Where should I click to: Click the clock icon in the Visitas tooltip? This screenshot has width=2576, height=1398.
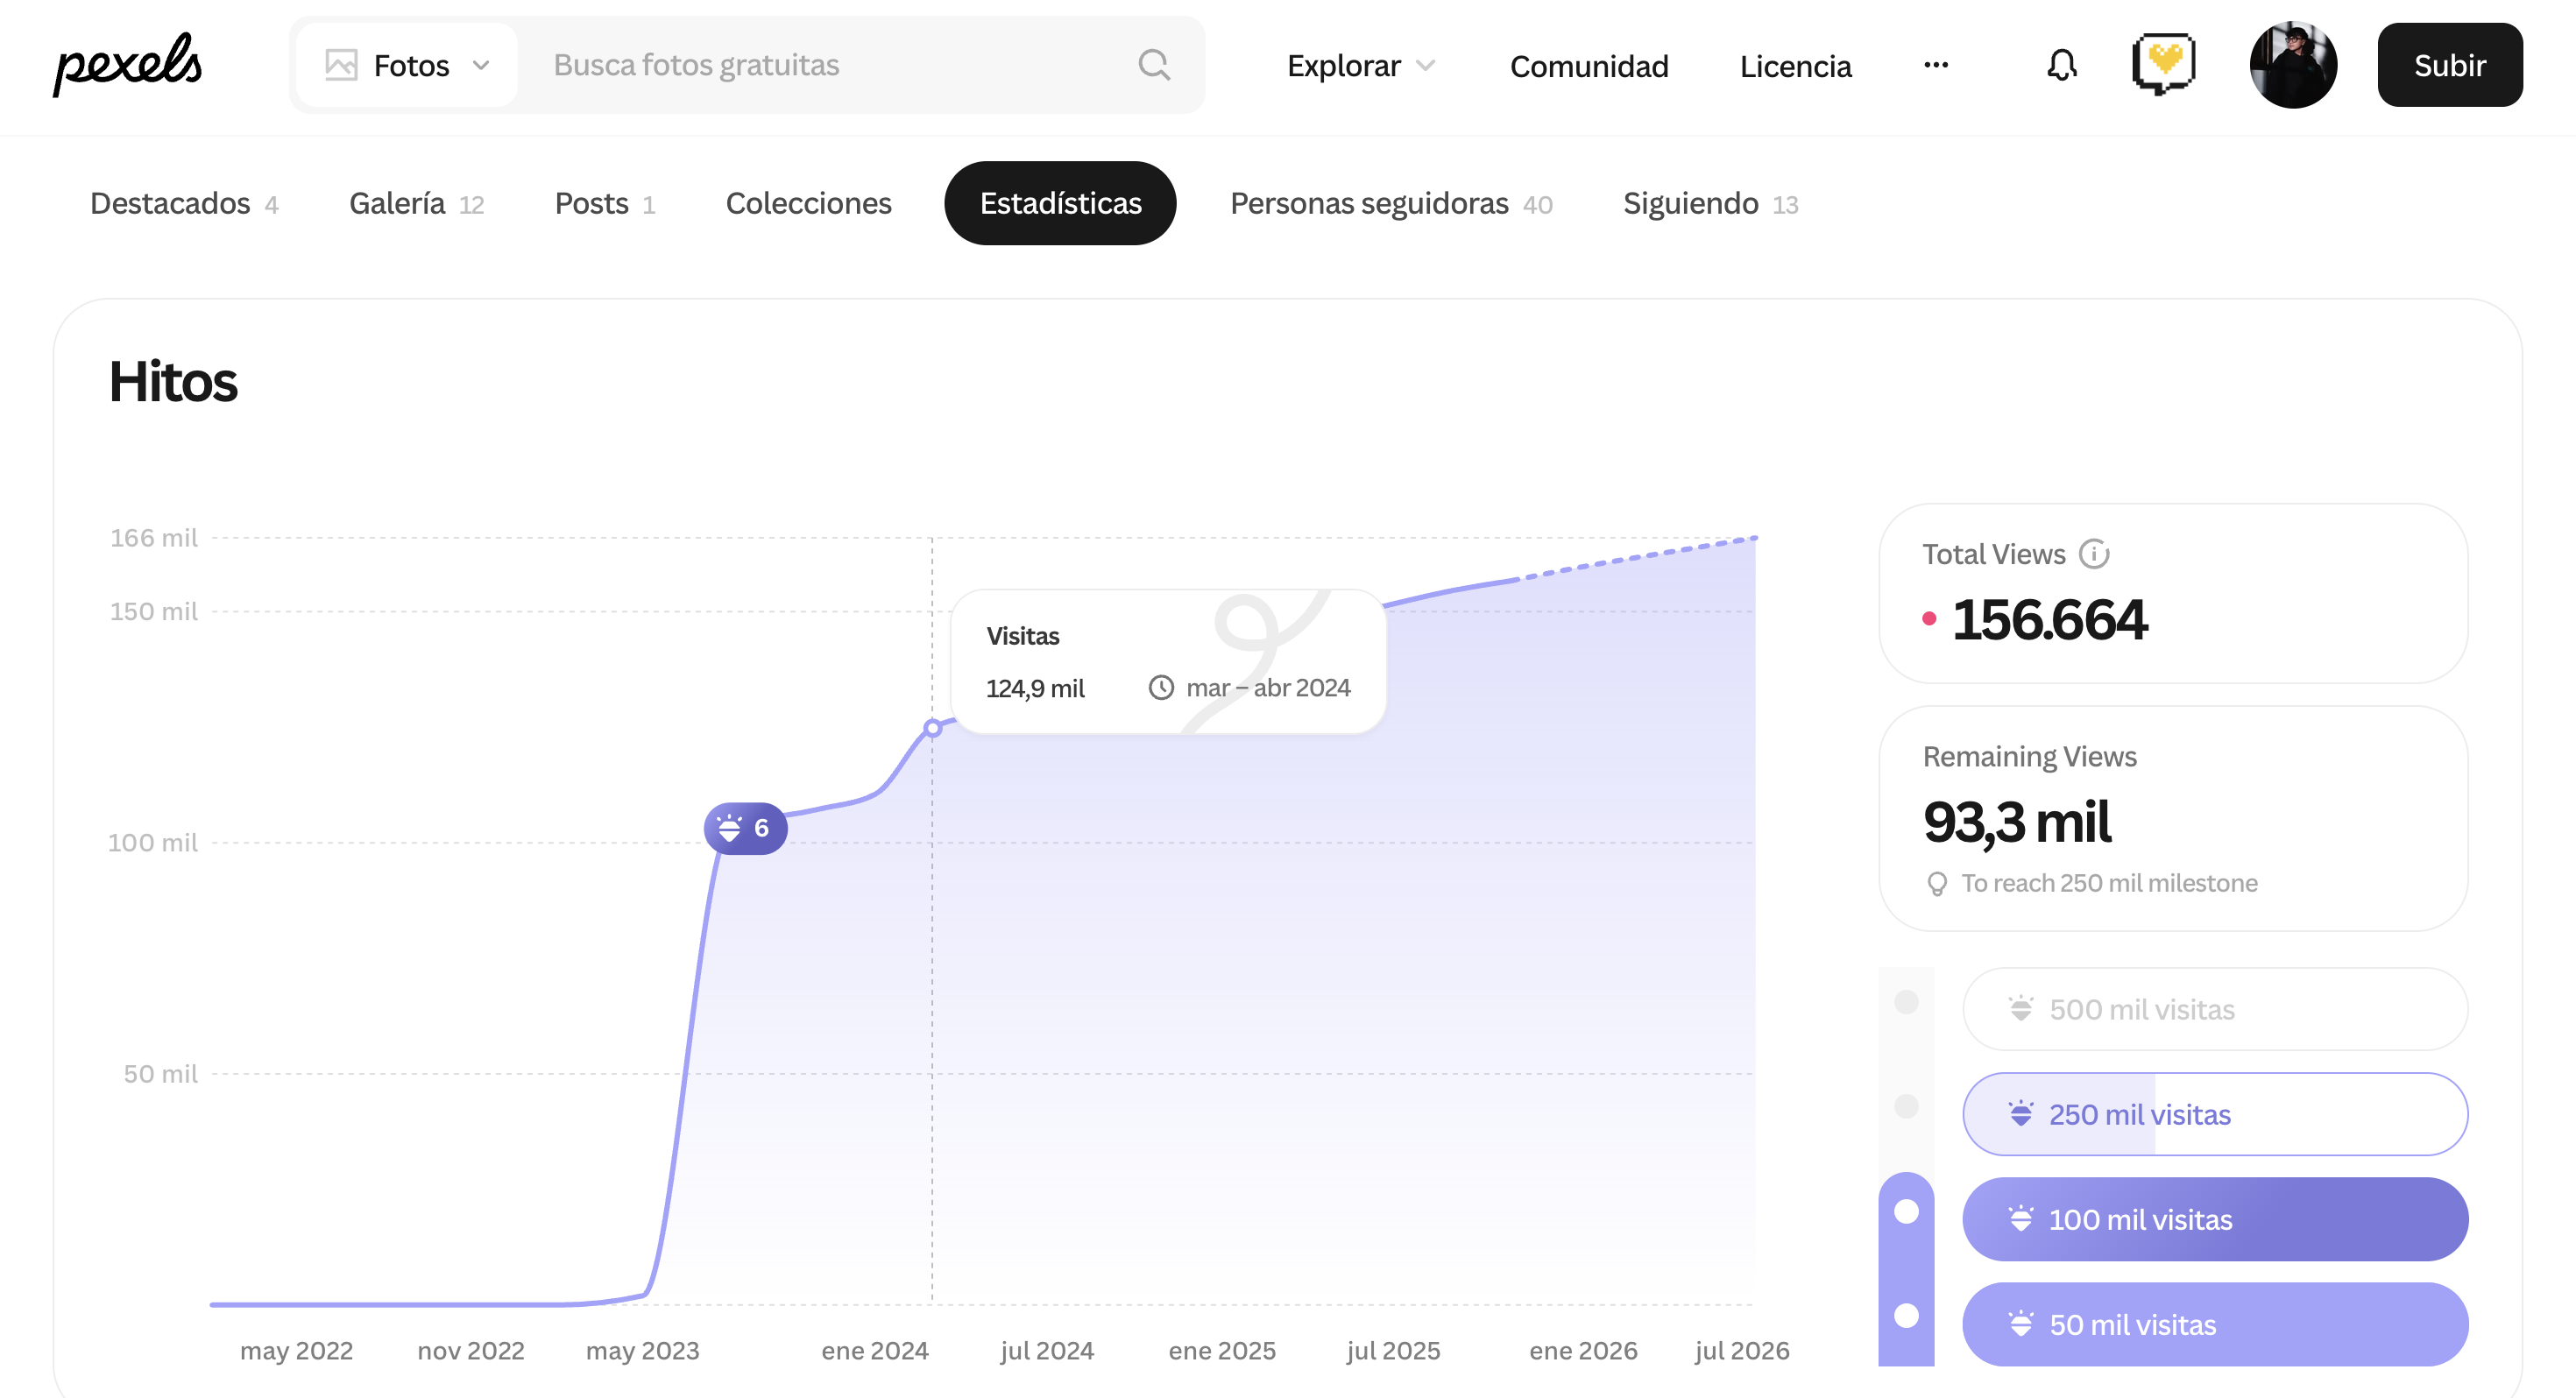click(1160, 688)
